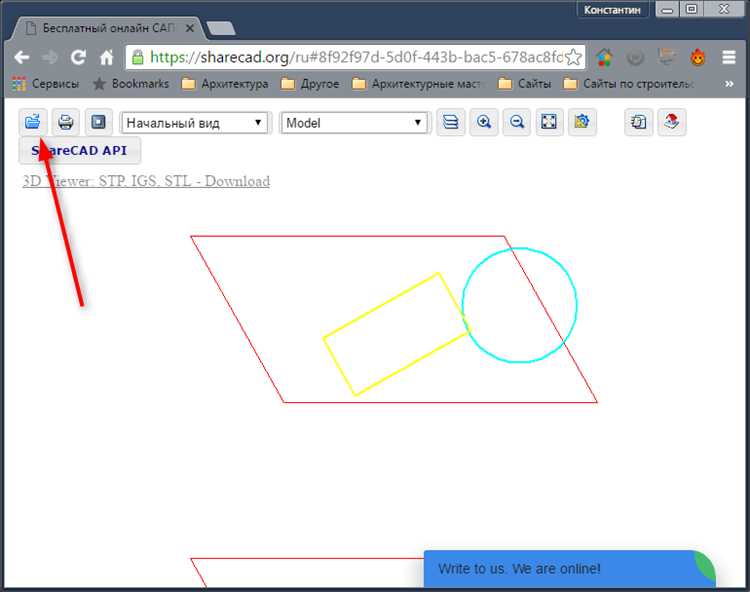Image resolution: width=750 pixels, height=592 pixels.
Task: Select the Бесплатный онлайн САПР browser tab
Action: click(105, 28)
